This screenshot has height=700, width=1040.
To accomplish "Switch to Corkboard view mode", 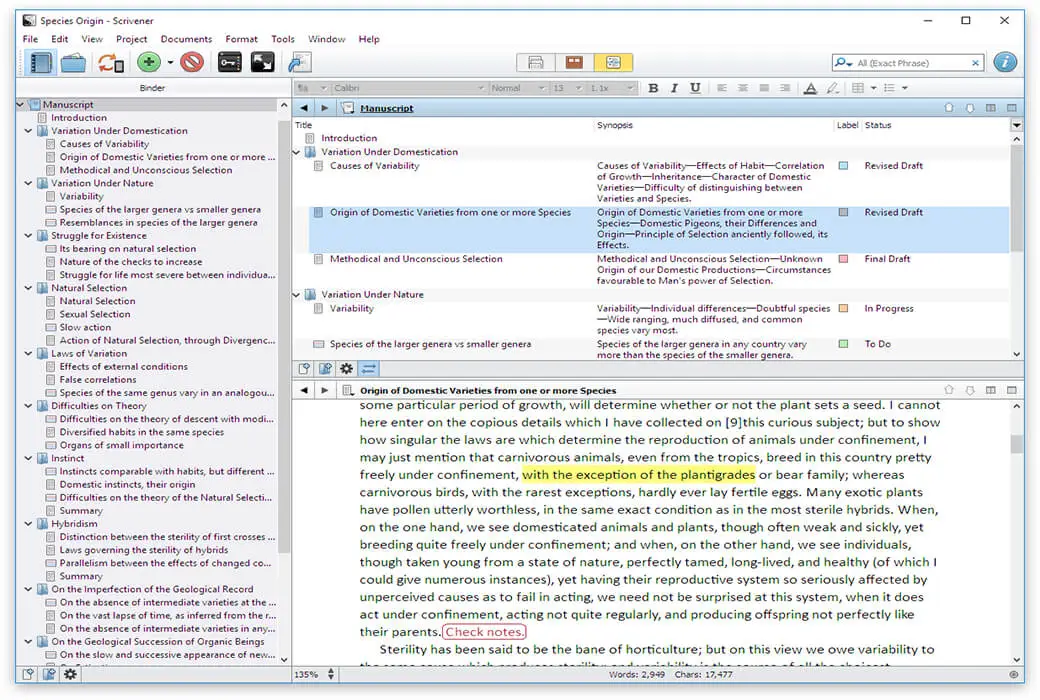I will point(574,62).
